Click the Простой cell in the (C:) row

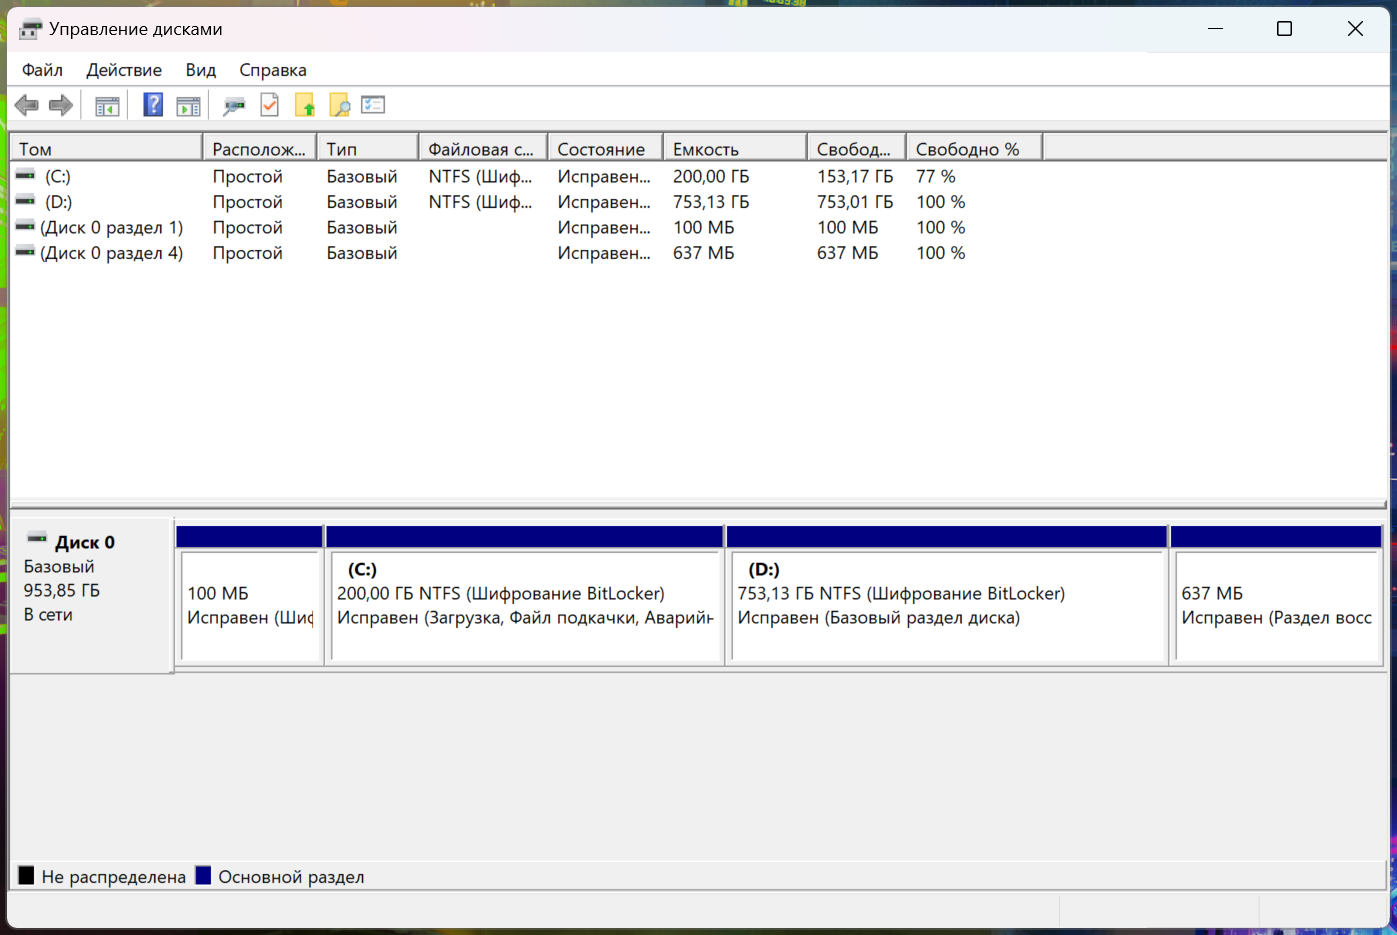[248, 176]
